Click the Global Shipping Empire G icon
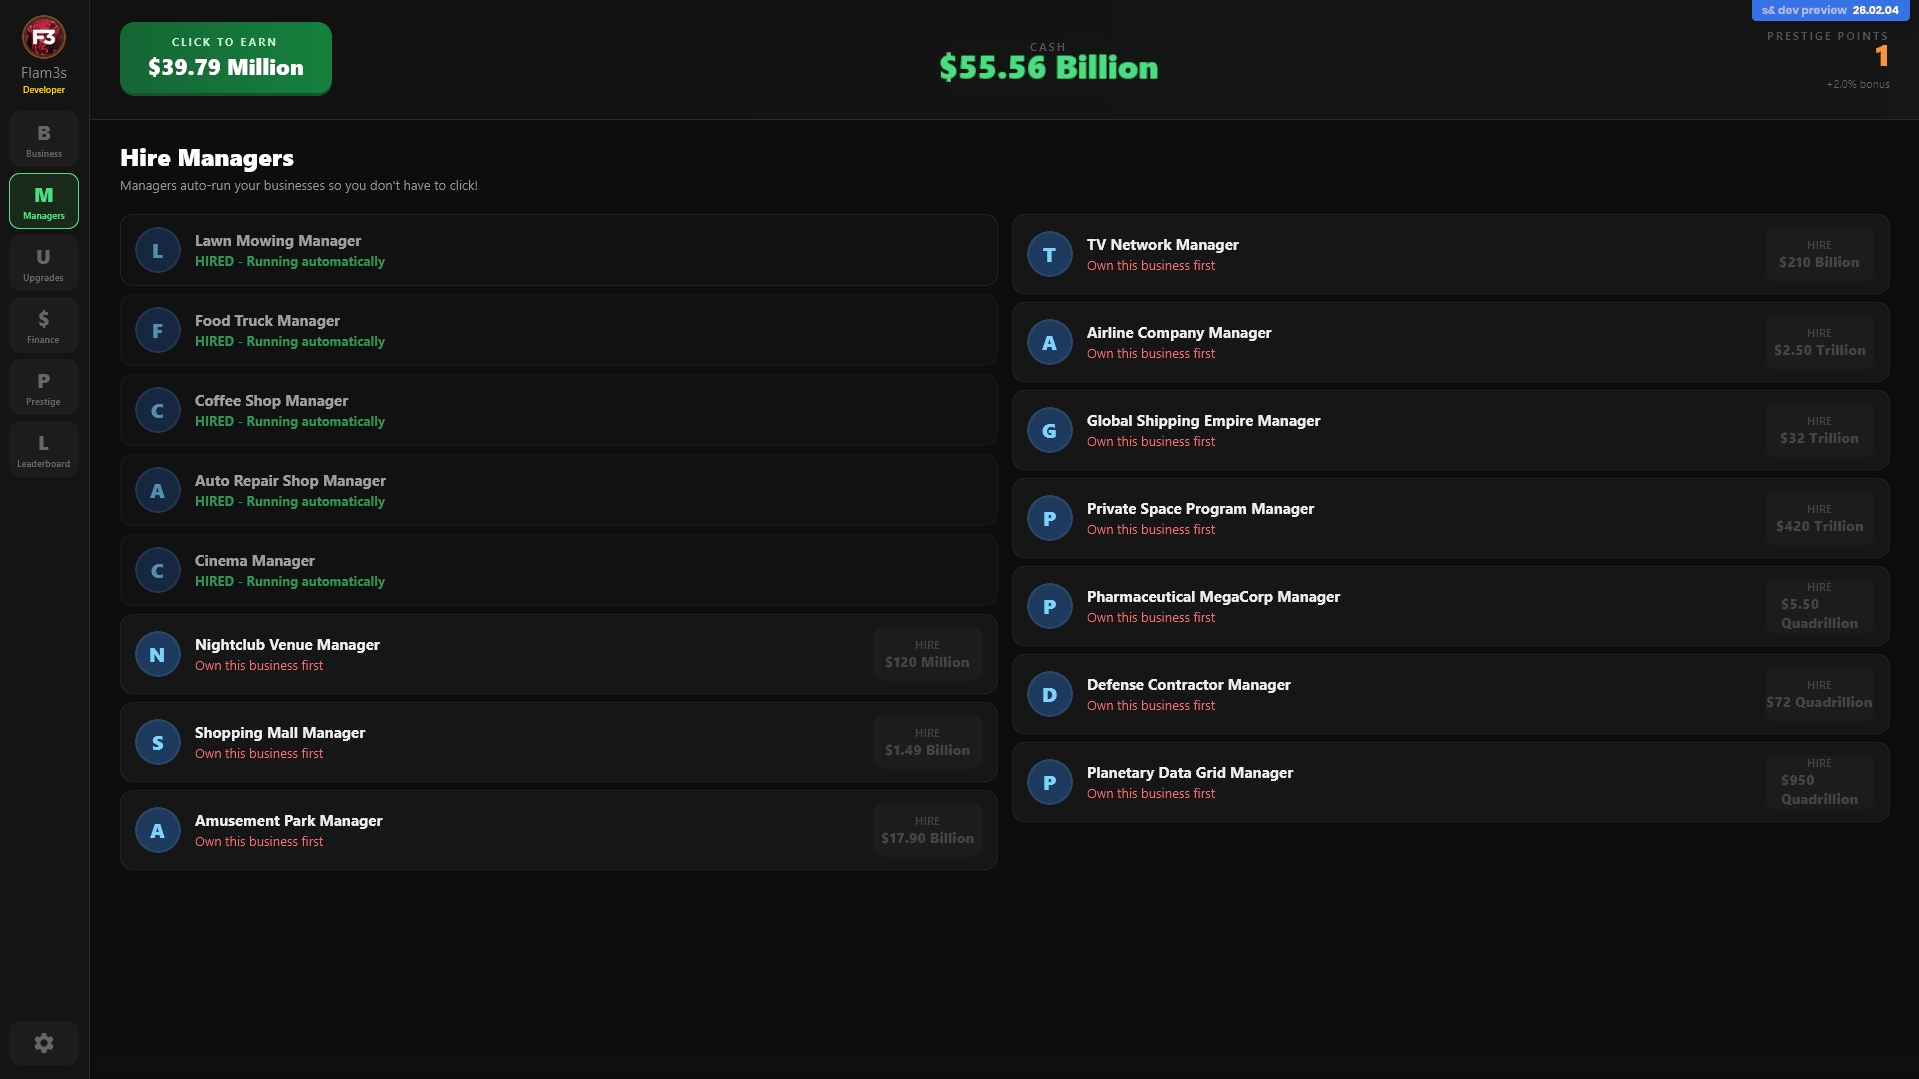1919x1079 pixels. coord(1049,431)
